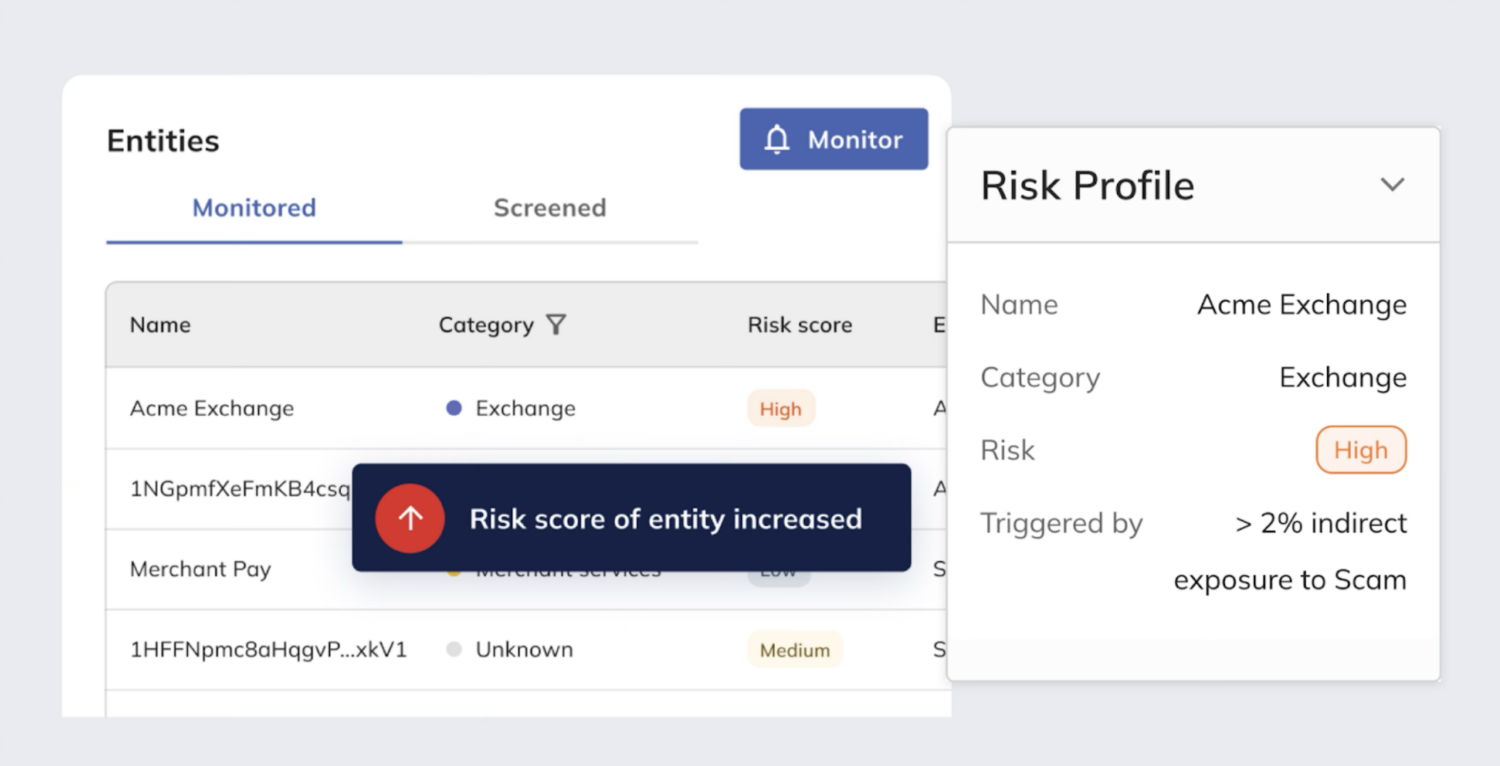Open the Category column filter icon
The image size is (1500, 766).
(556, 325)
